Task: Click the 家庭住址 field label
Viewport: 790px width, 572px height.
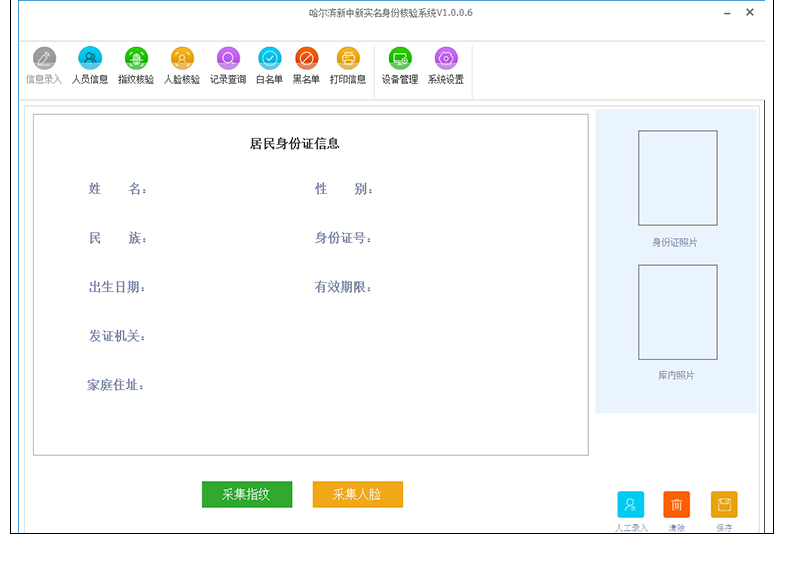Action: (116, 385)
